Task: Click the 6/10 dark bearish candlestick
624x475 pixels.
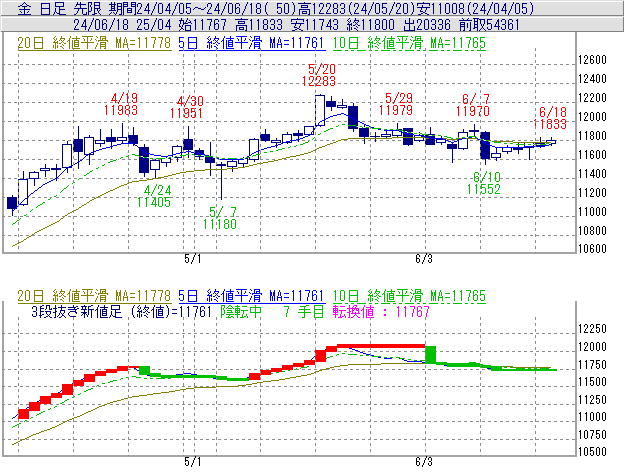Action: [485, 146]
